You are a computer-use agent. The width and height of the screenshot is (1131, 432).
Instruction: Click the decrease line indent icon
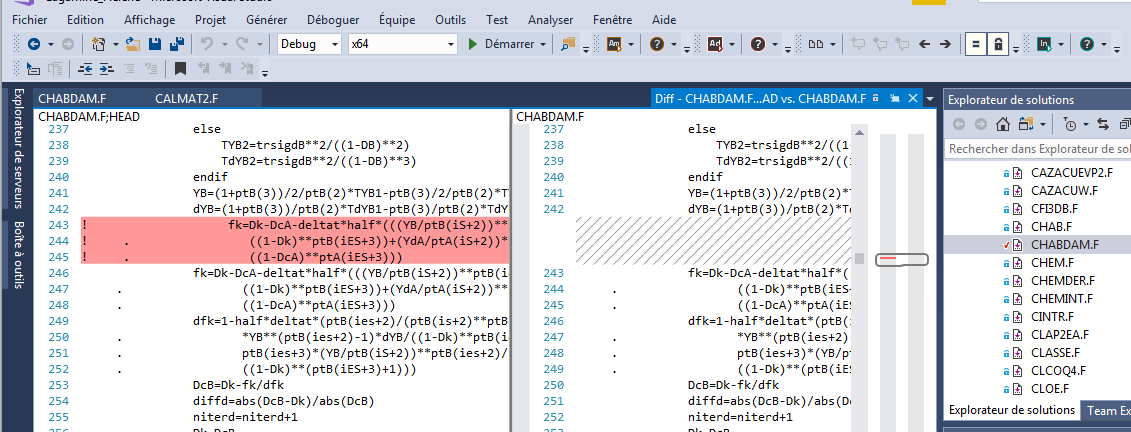click(86, 69)
